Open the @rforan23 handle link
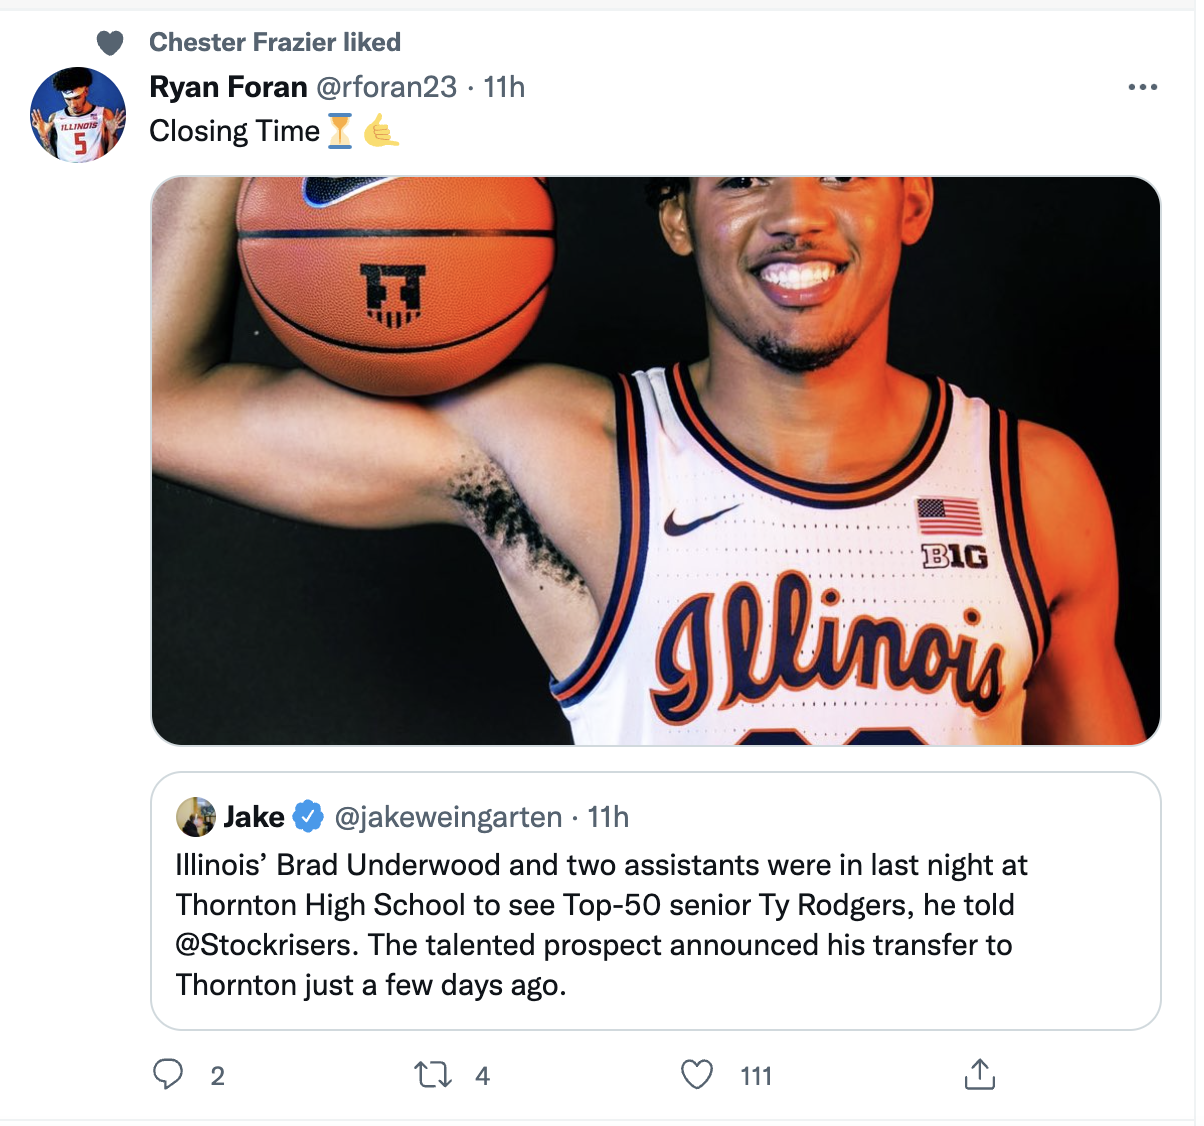 pyautogui.click(x=387, y=87)
